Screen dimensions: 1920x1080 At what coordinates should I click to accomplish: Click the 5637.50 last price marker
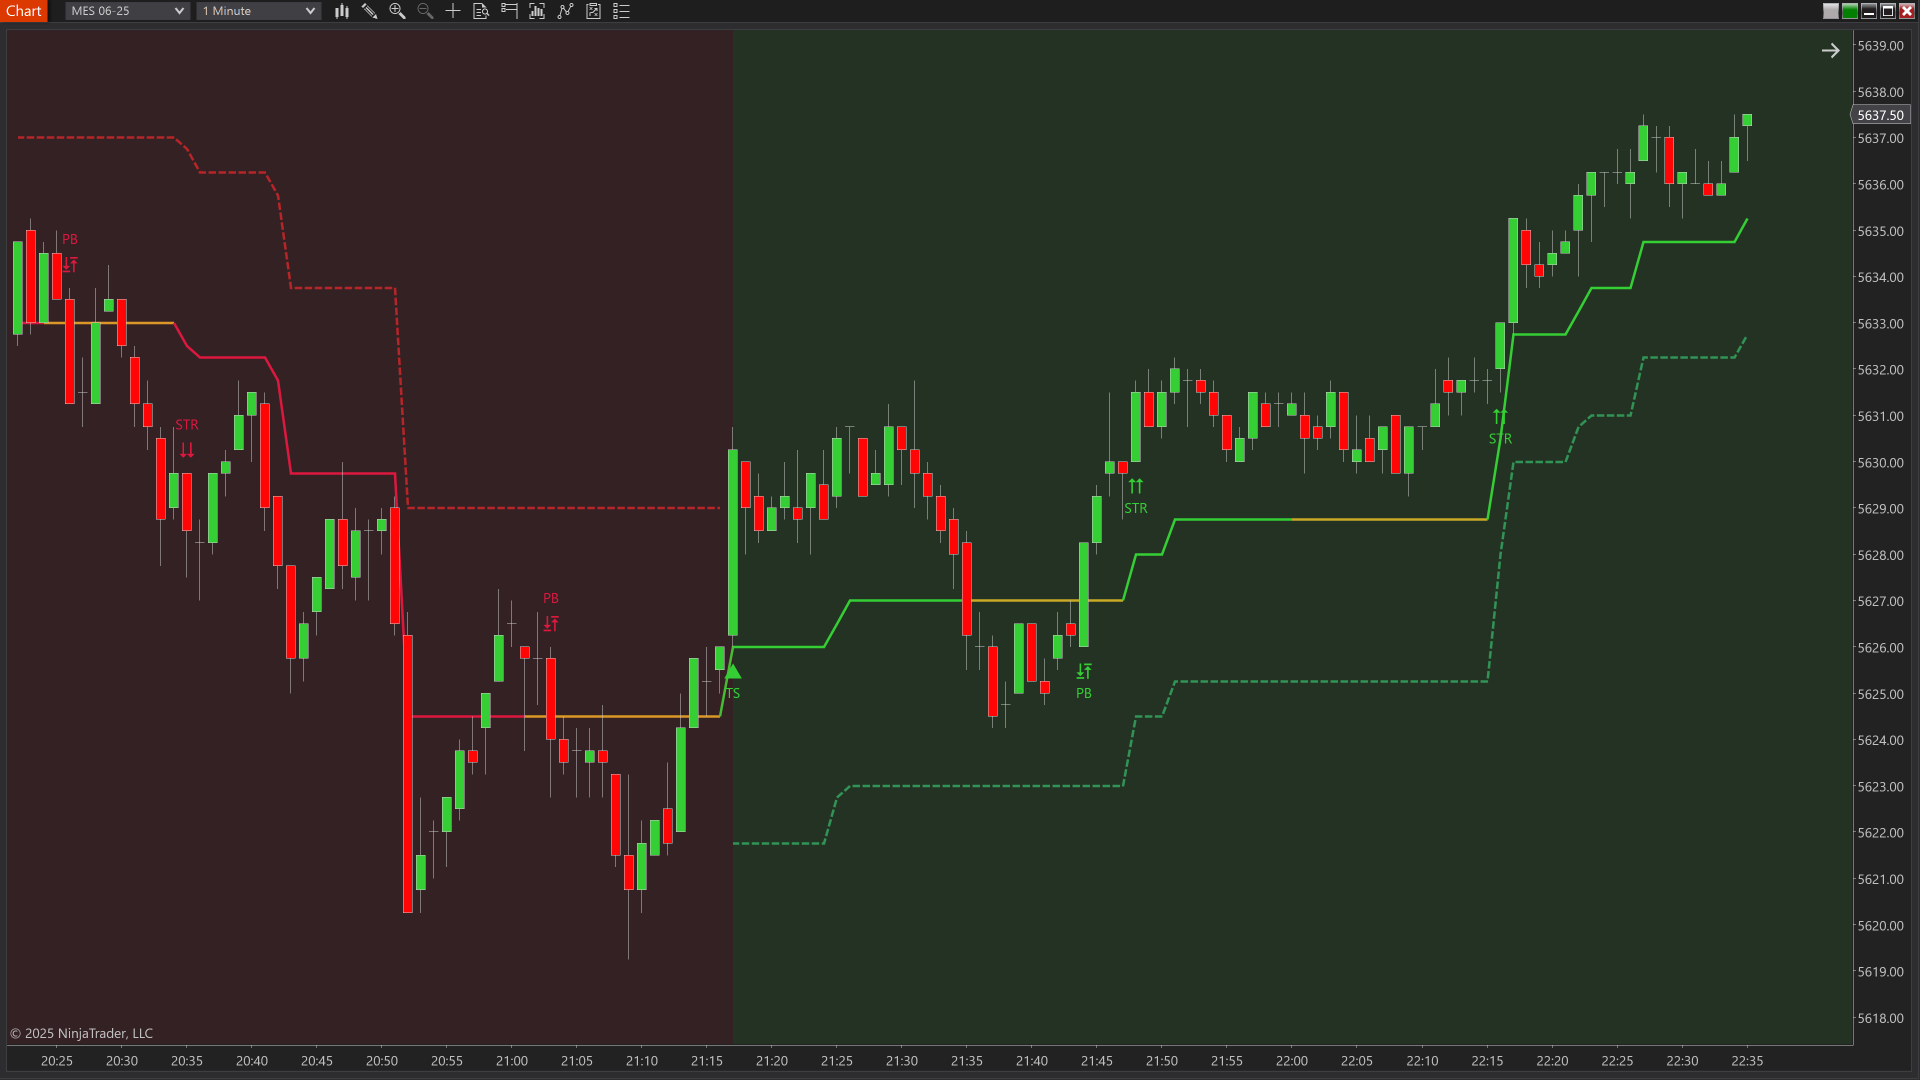tap(1880, 115)
